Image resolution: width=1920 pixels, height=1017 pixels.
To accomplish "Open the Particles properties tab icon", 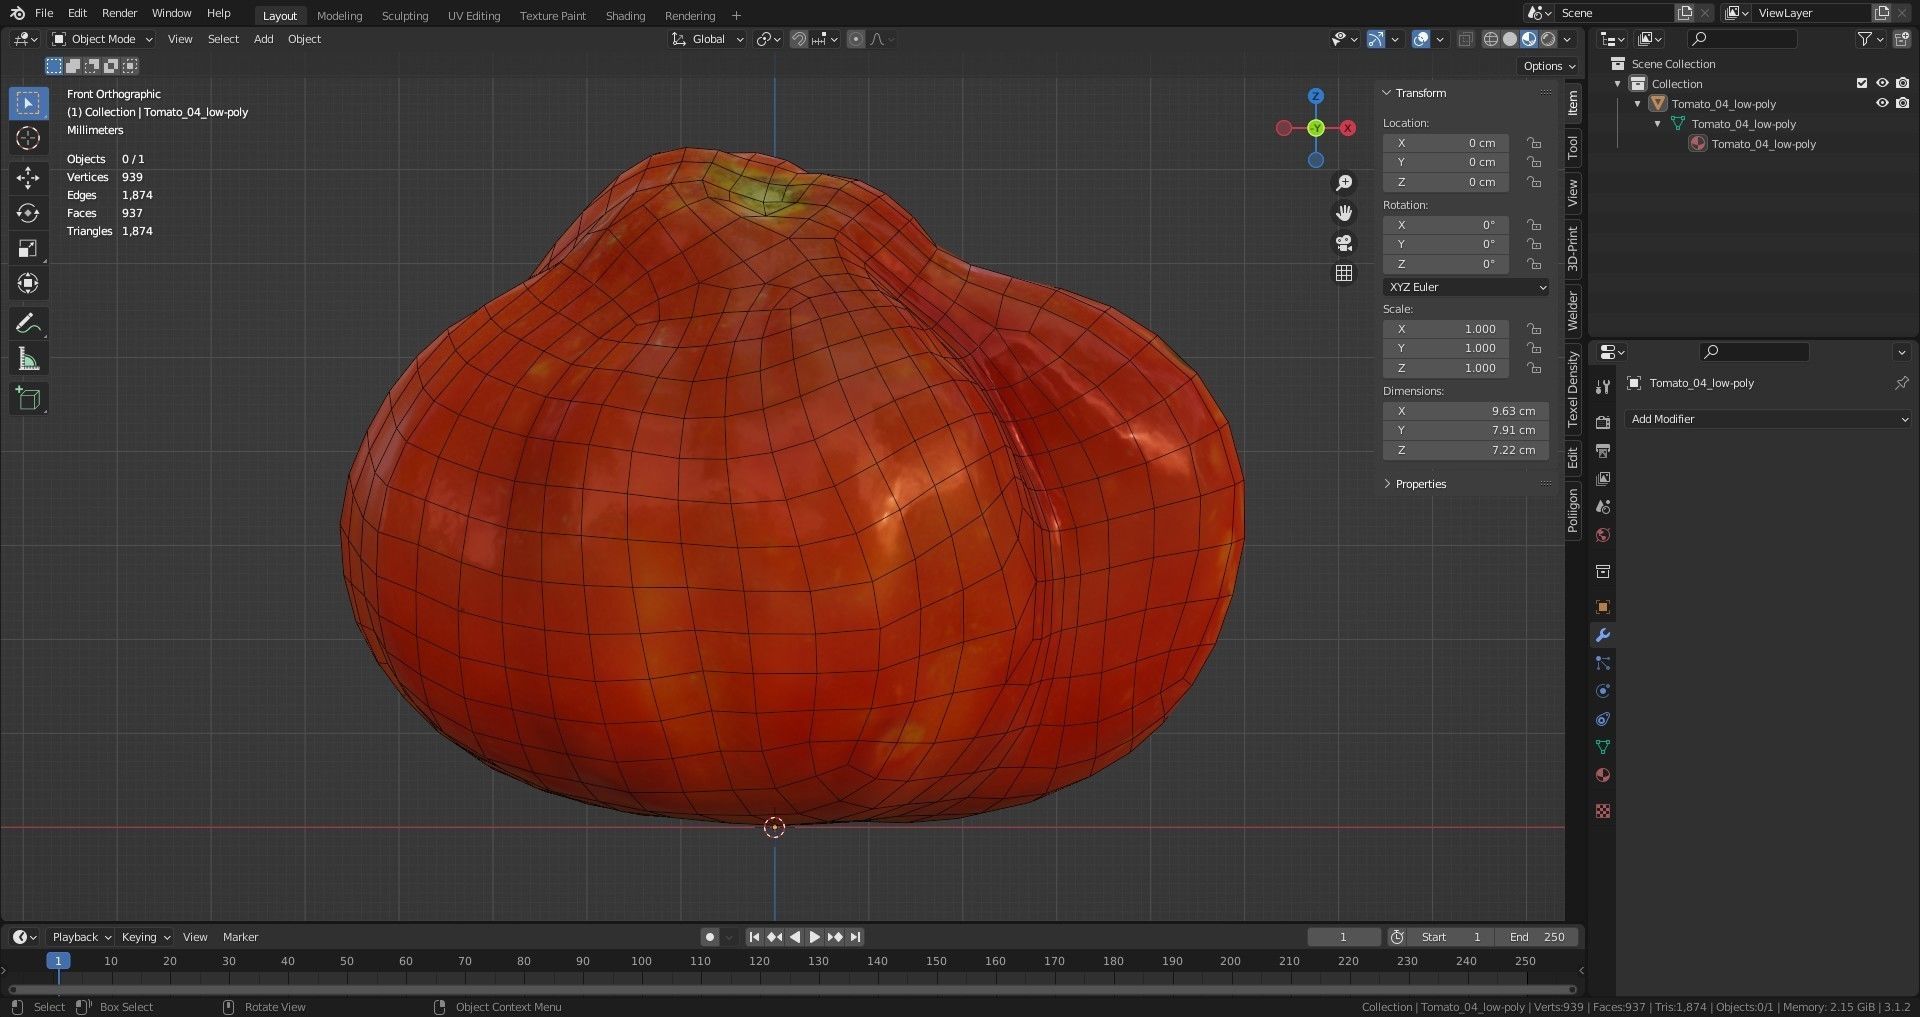I will click(1603, 663).
